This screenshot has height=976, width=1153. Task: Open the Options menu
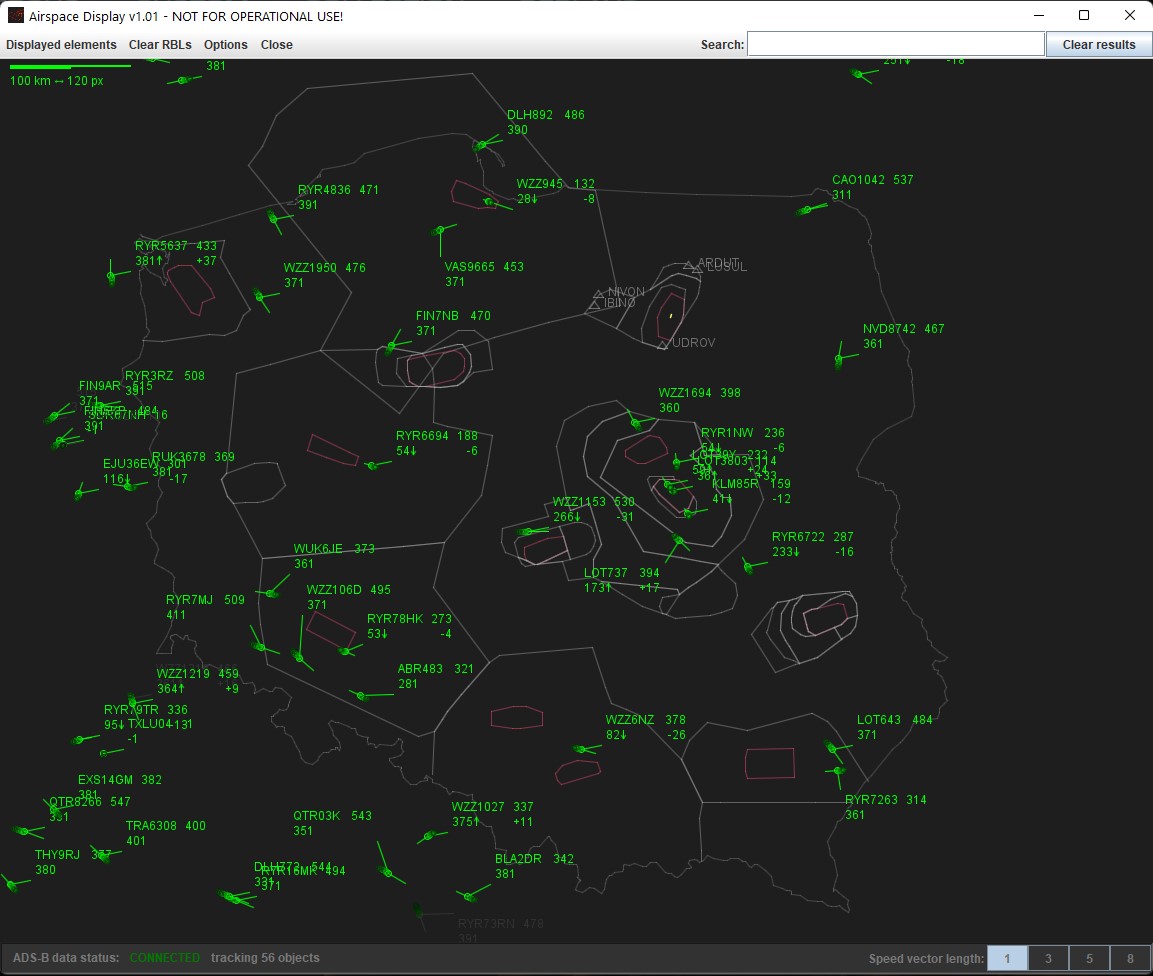click(225, 45)
